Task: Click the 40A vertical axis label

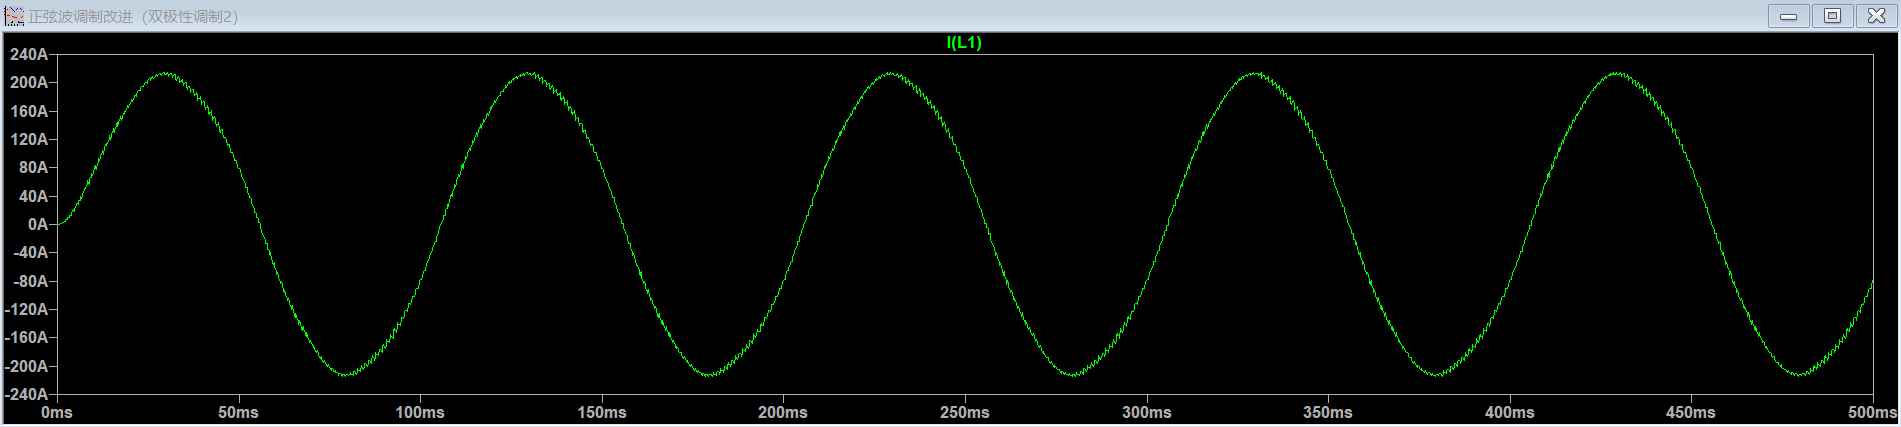Action: 33,196
